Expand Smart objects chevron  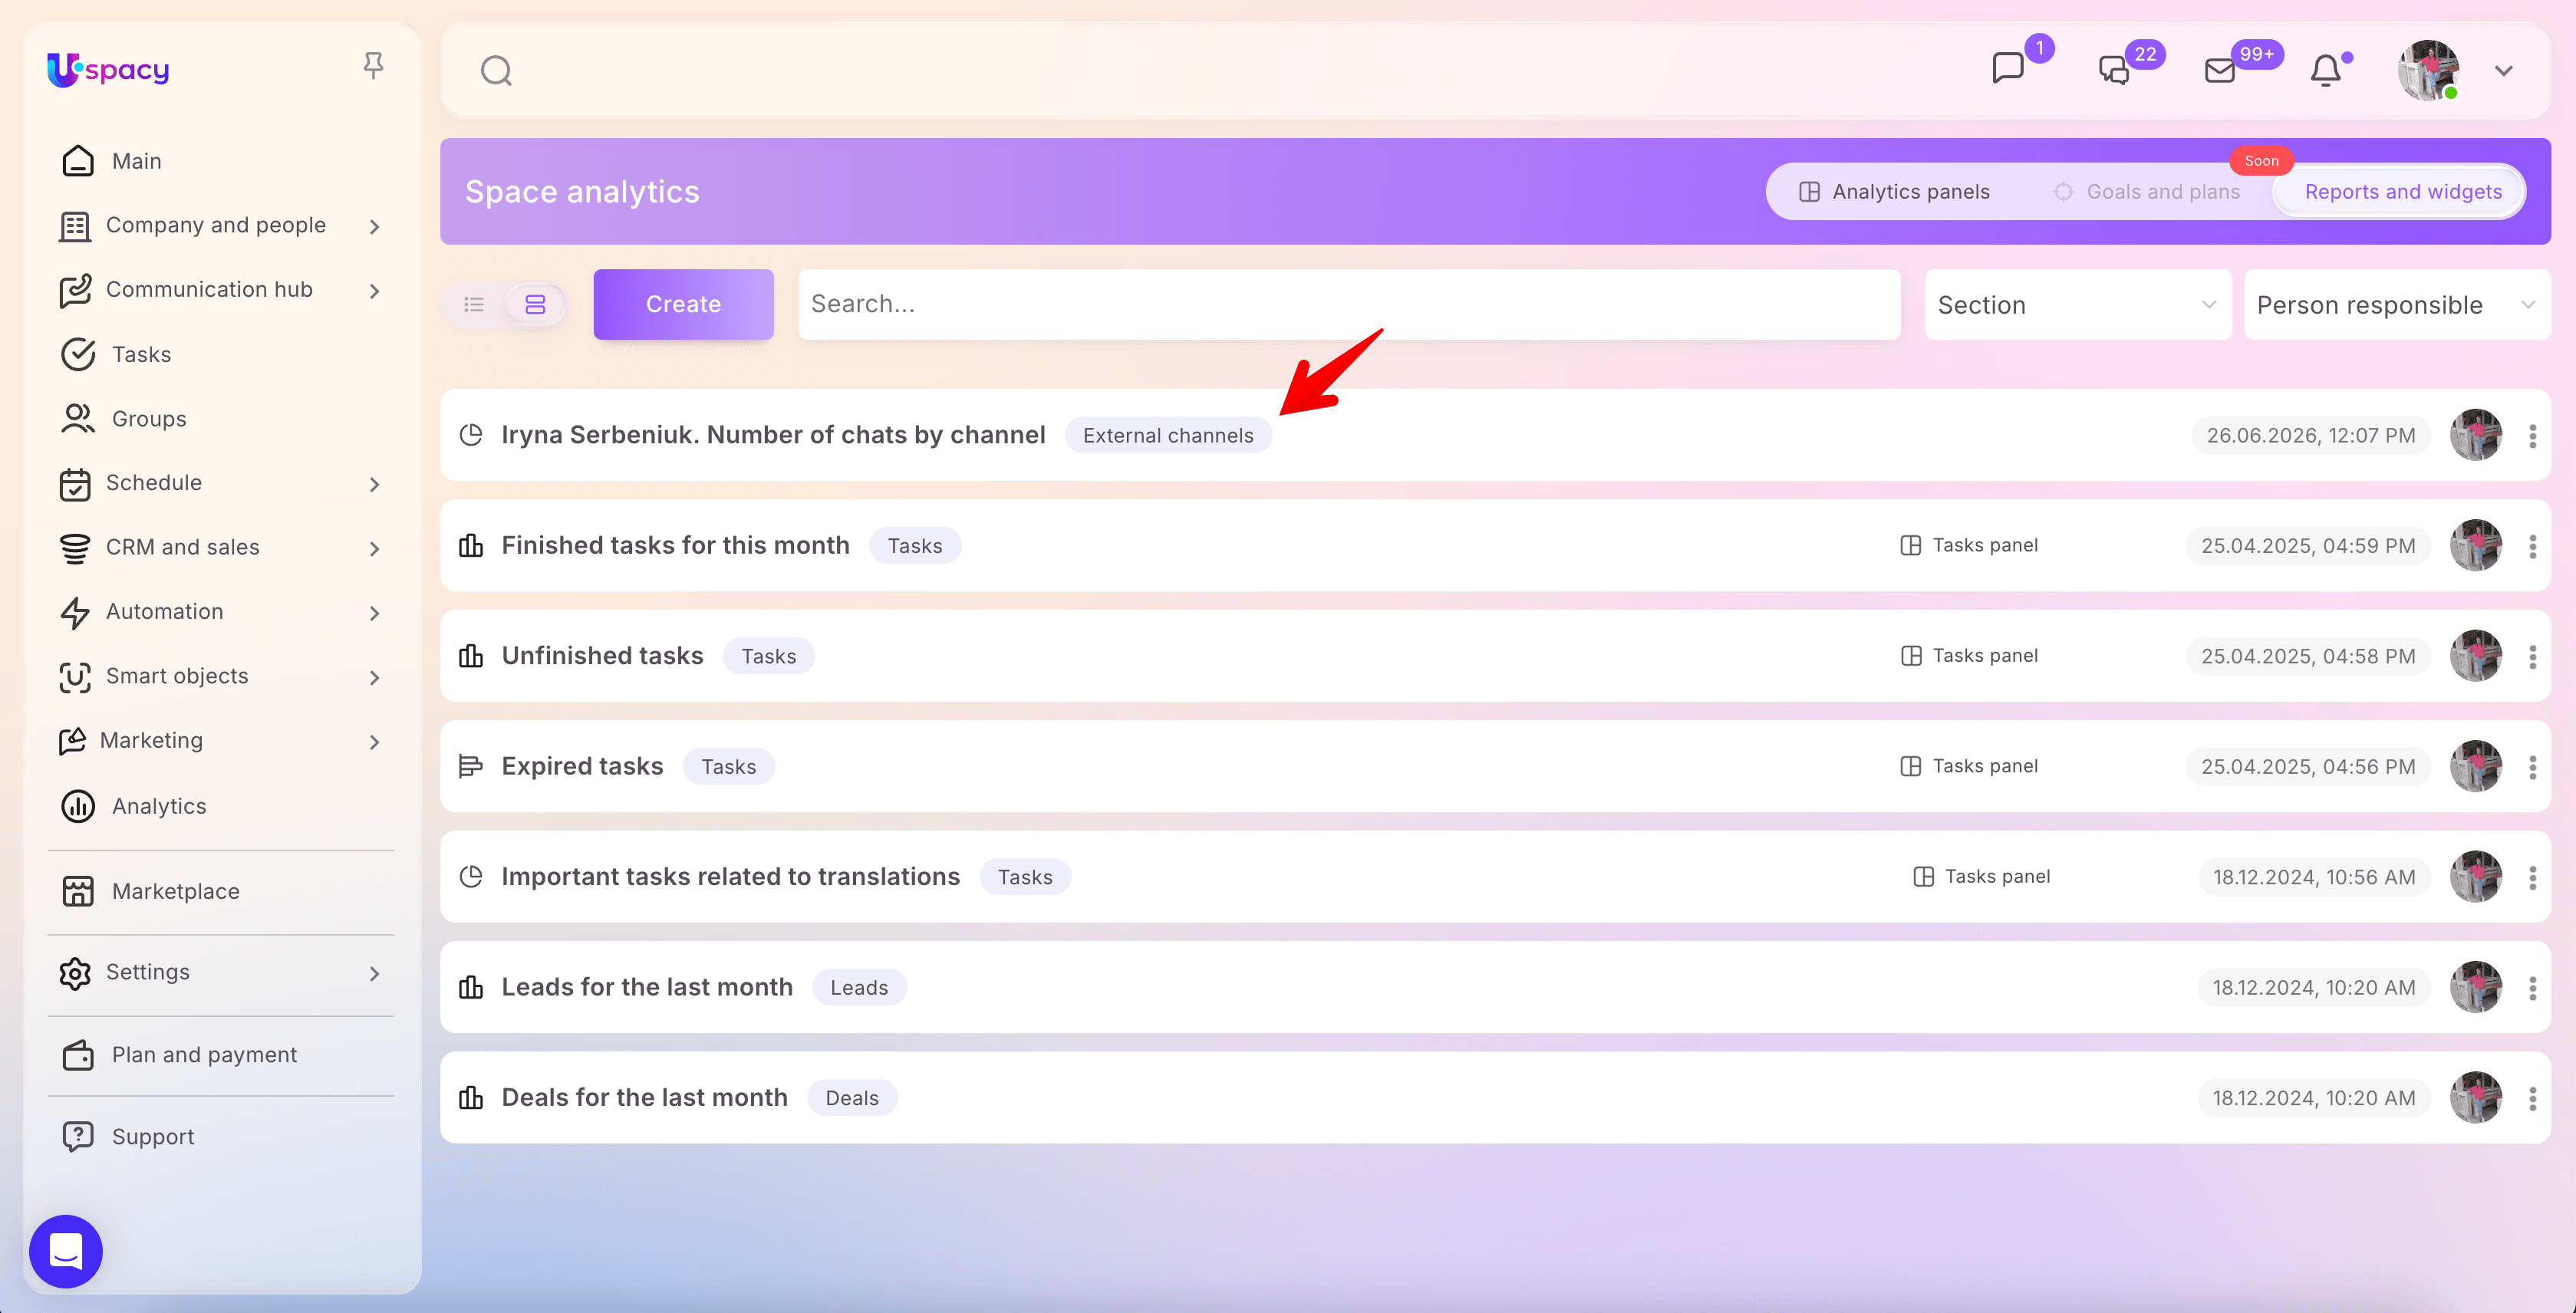(x=374, y=678)
